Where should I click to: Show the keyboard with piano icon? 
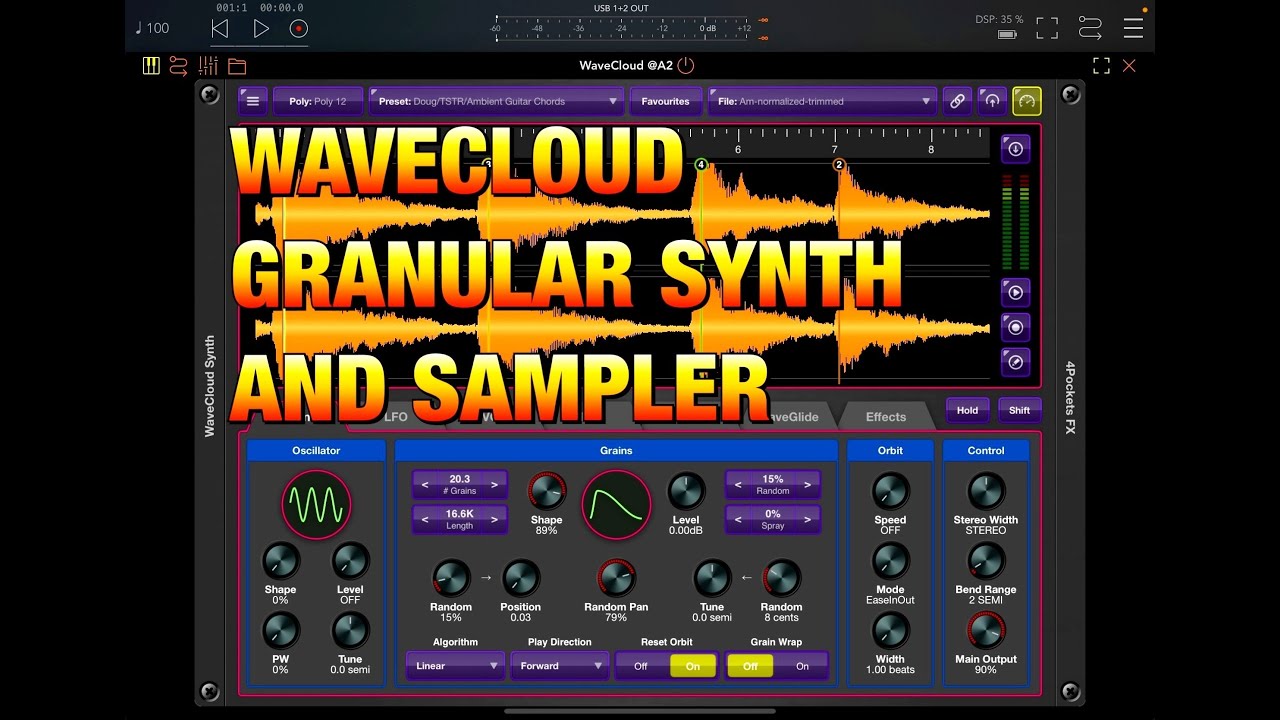coord(151,66)
